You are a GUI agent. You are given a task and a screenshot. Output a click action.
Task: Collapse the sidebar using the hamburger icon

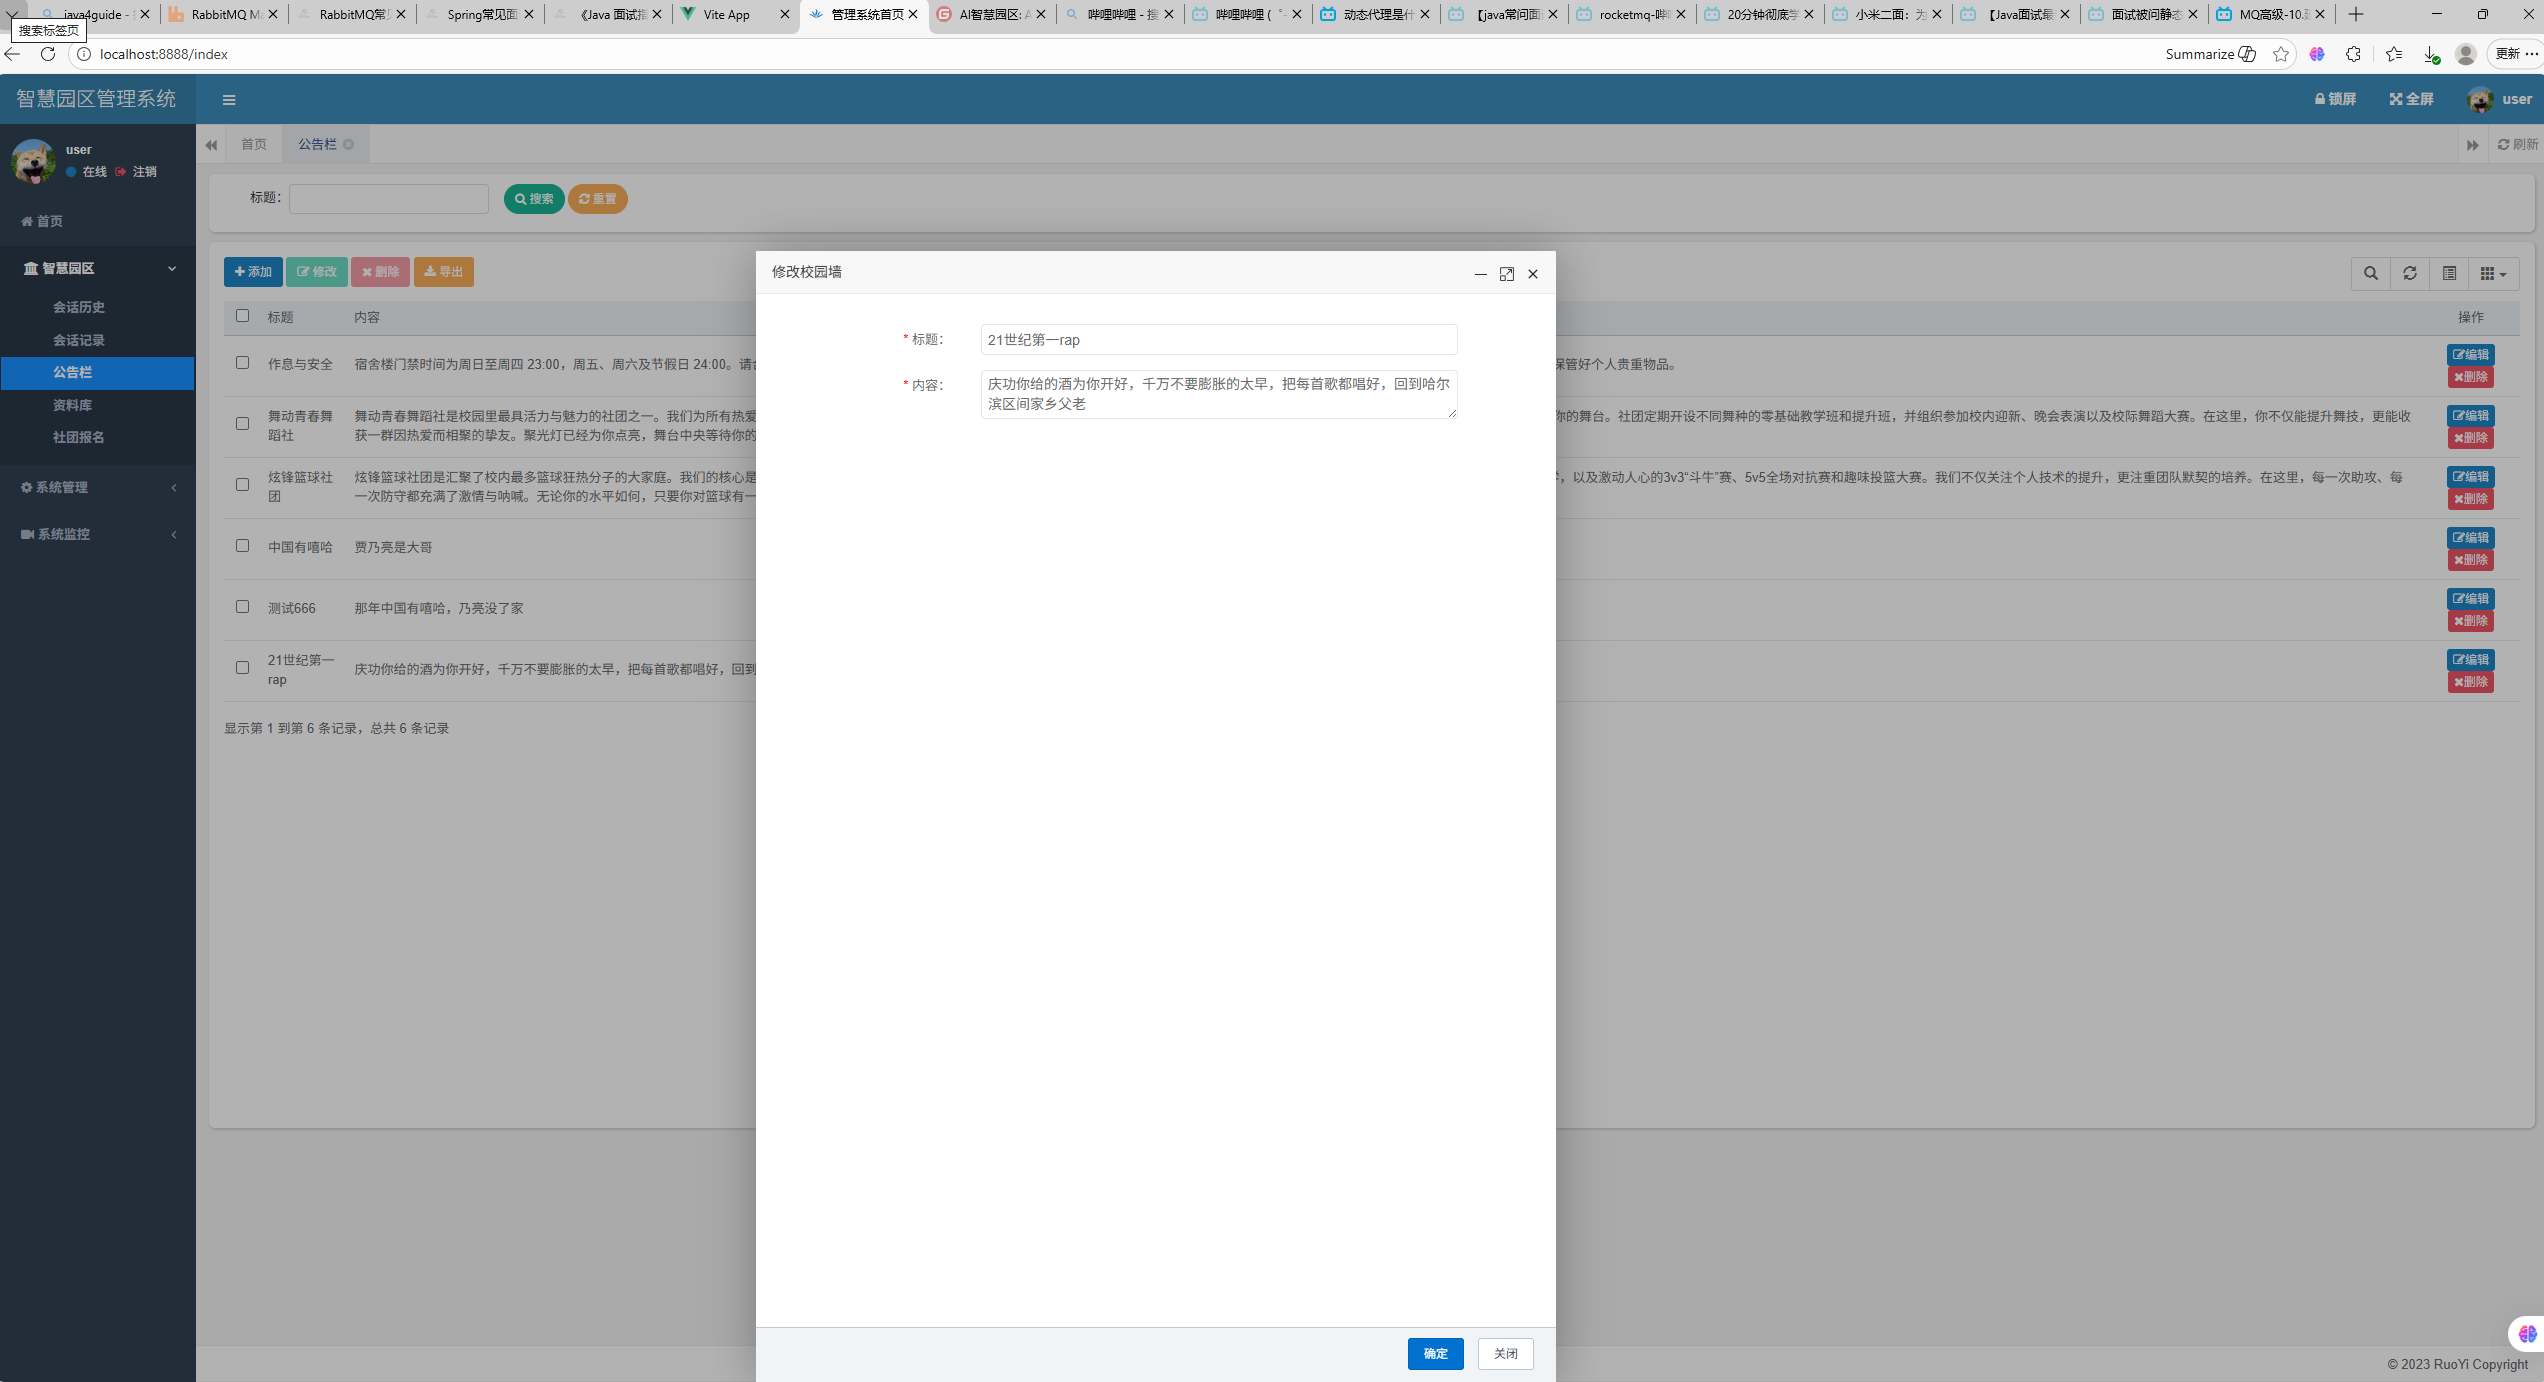pyautogui.click(x=229, y=99)
